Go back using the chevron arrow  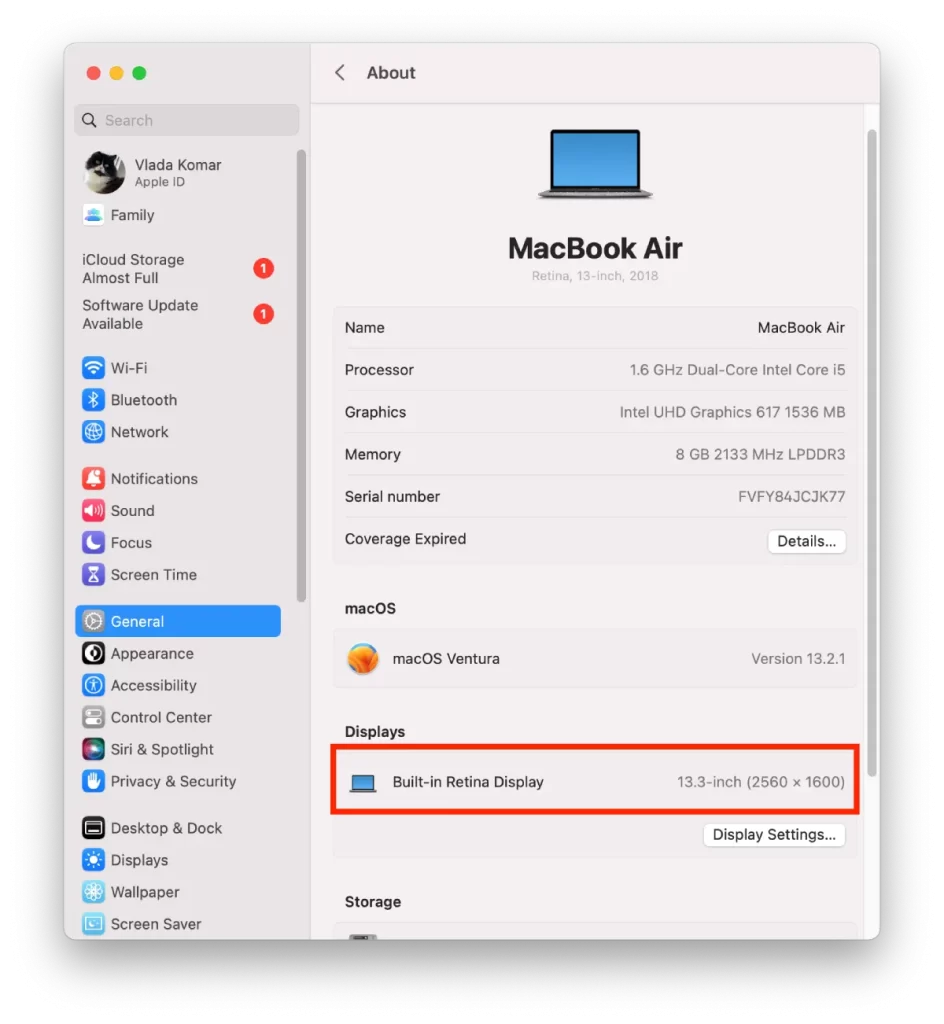[x=340, y=72]
